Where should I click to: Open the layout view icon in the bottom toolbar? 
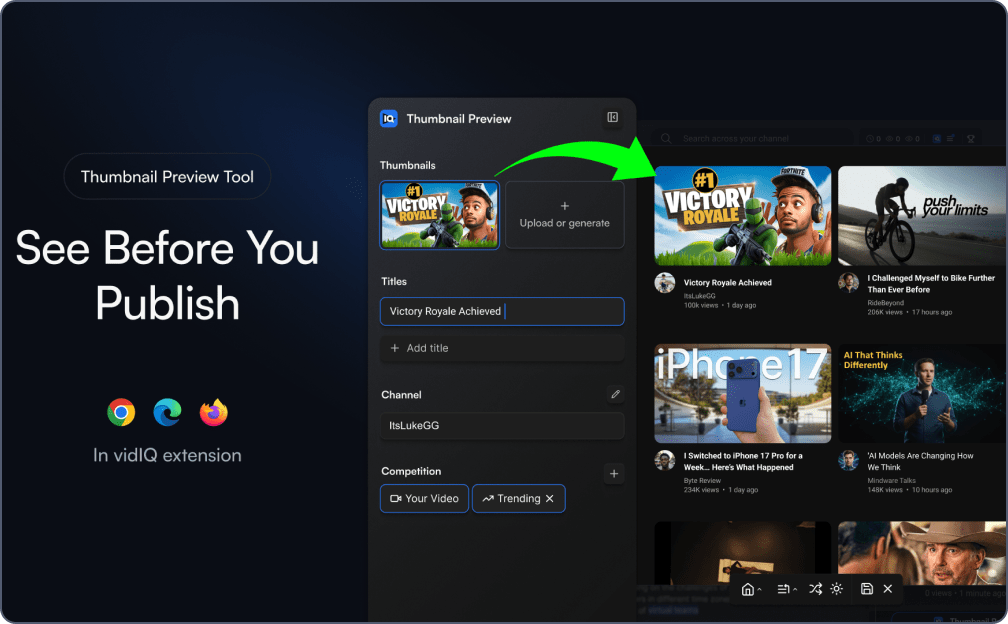pos(785,589)
